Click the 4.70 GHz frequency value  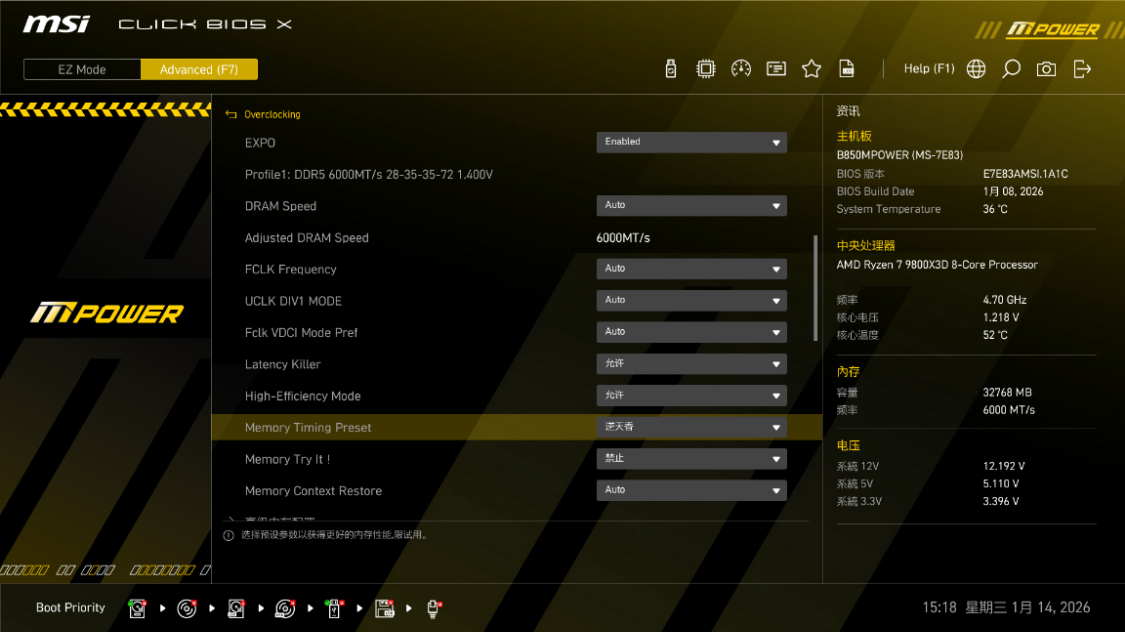tap(1004, 300)
